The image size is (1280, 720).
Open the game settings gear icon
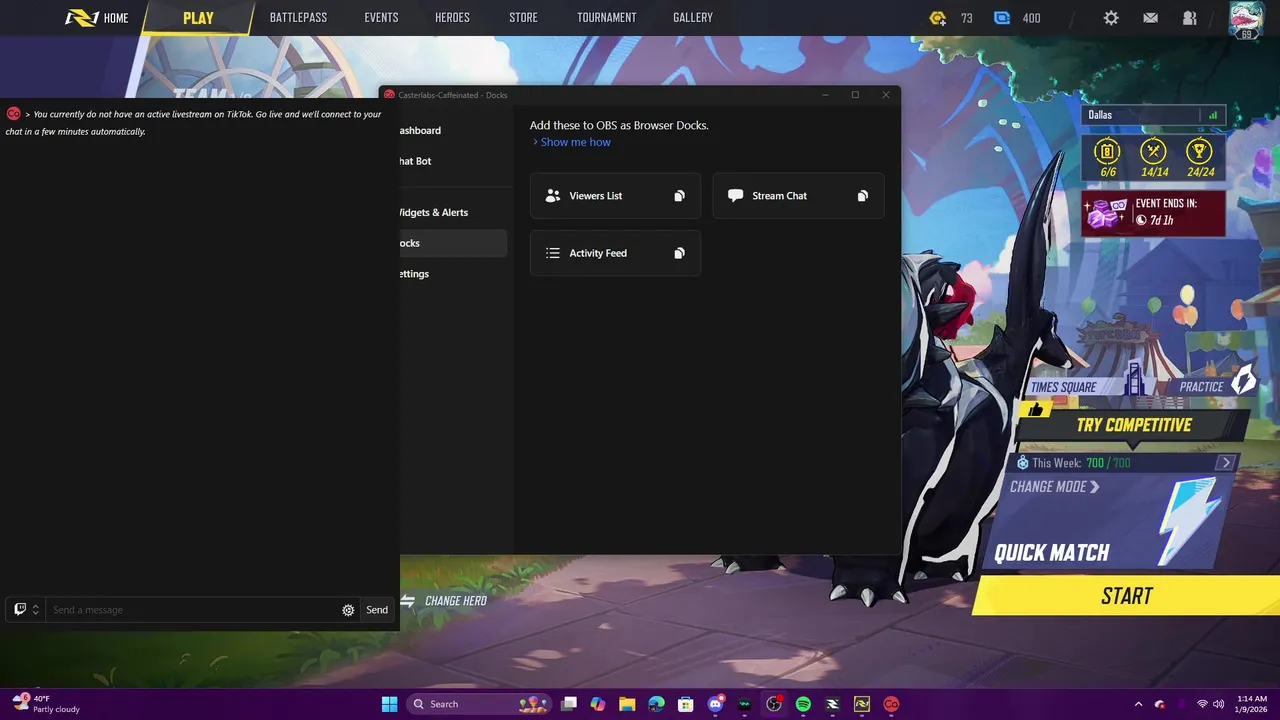(x=1111, y=18)
